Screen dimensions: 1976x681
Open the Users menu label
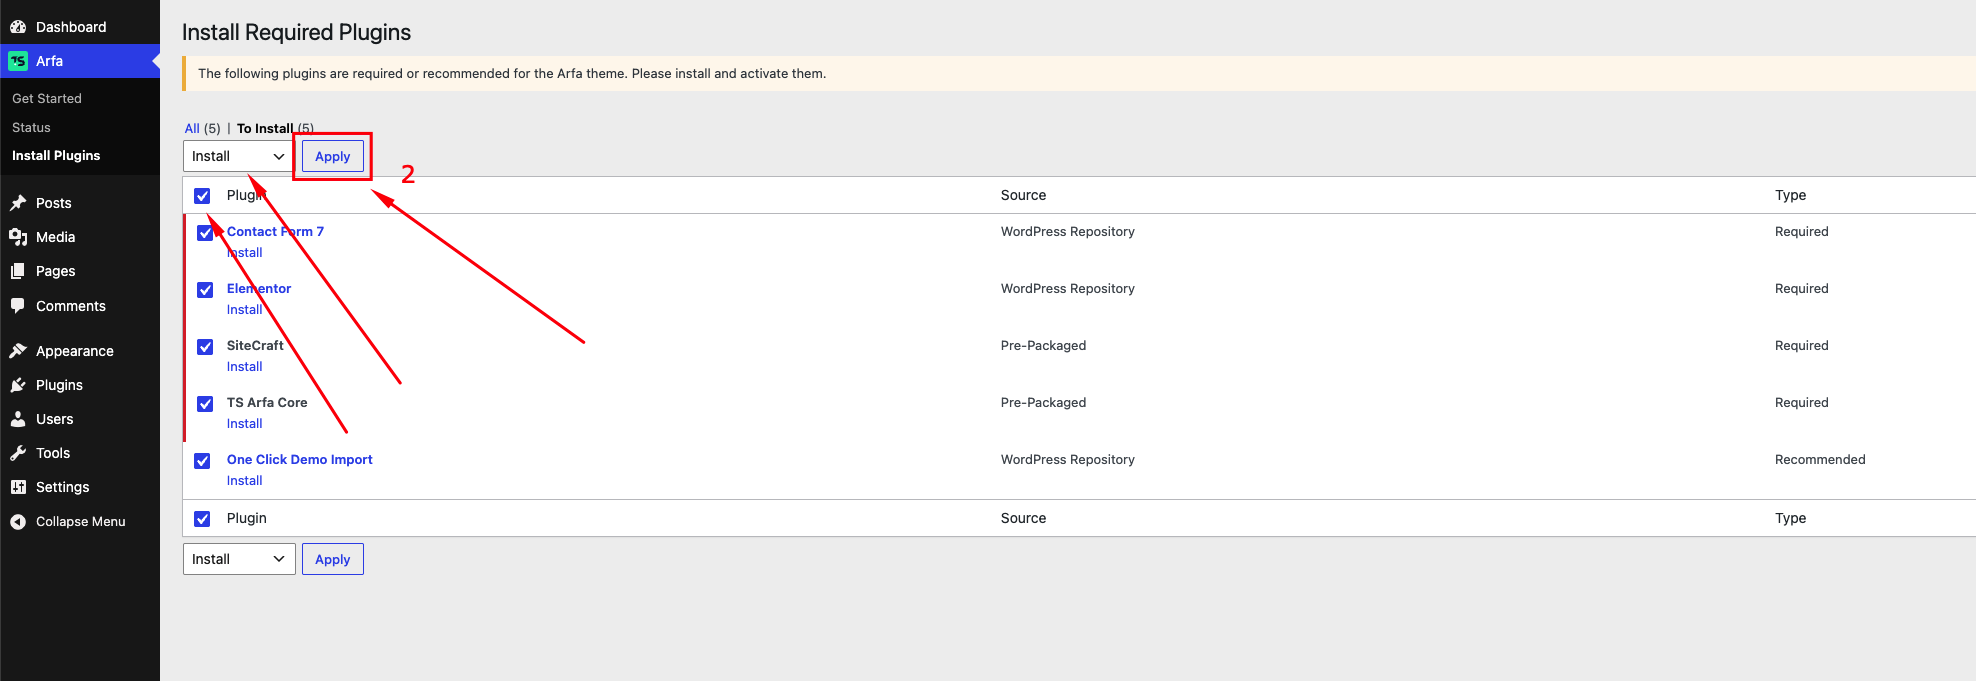click(55, 419)
